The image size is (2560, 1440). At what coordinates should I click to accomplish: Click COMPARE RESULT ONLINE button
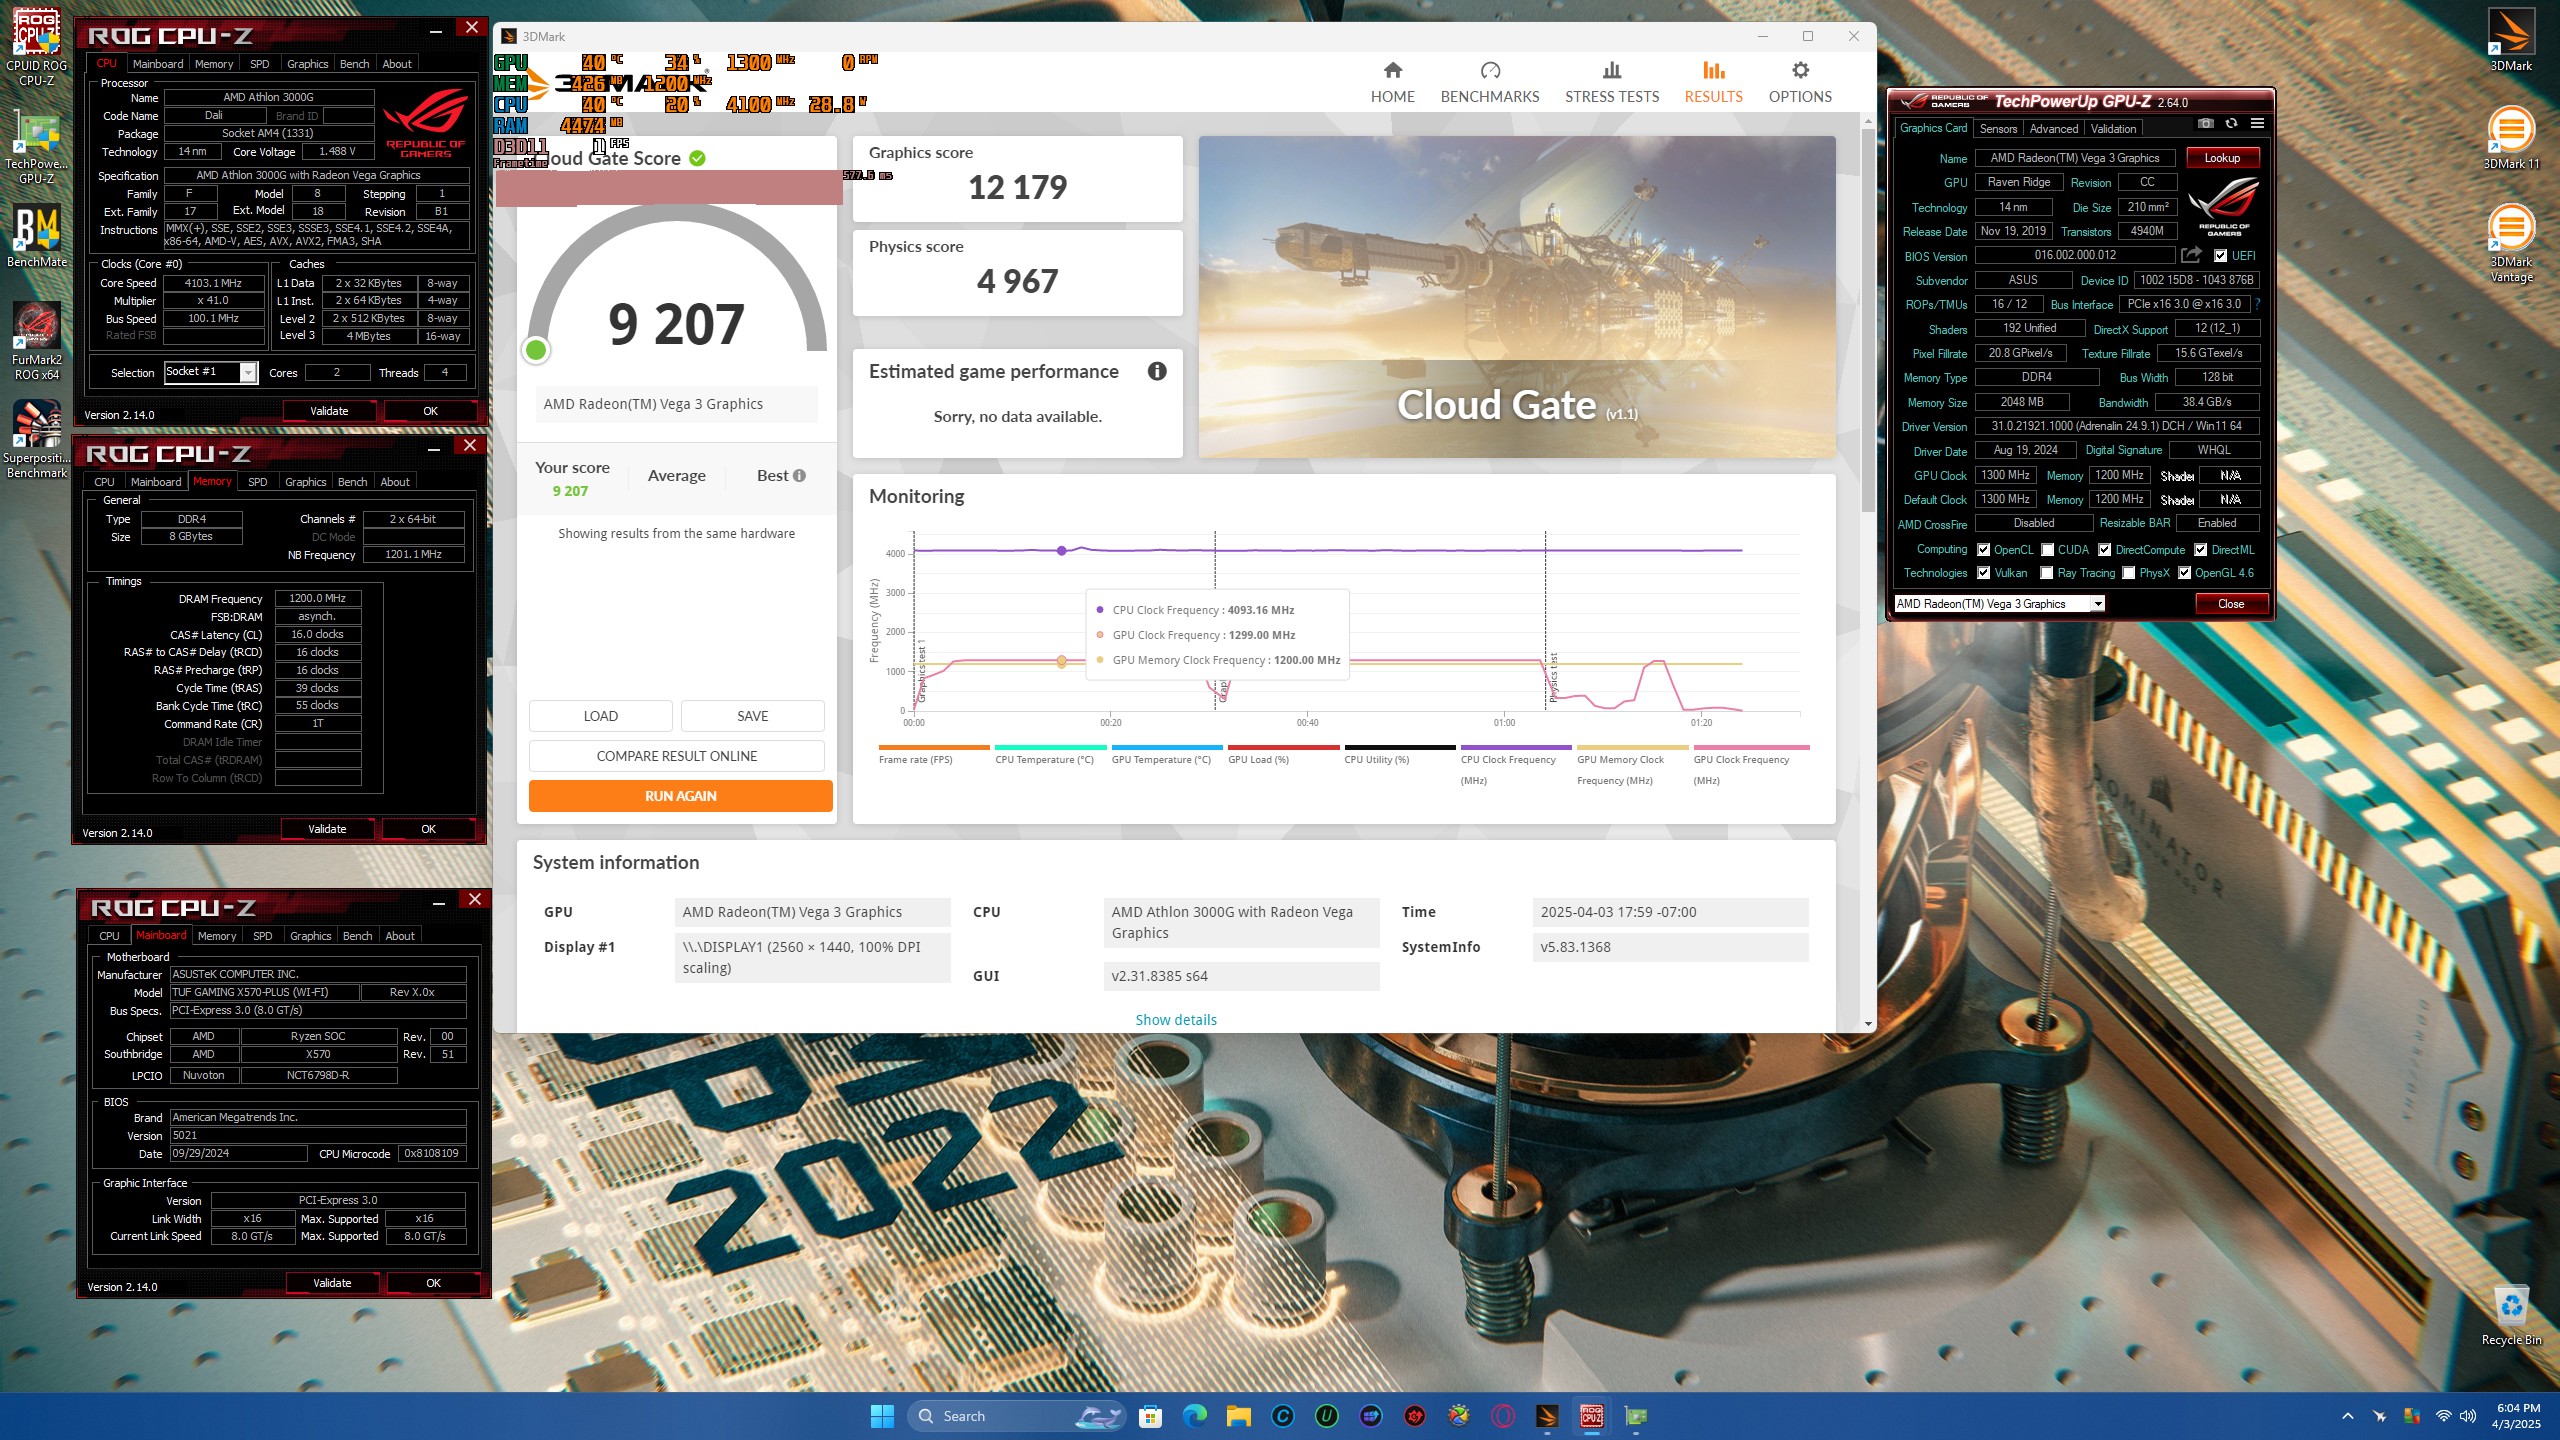tap(676, 756)
